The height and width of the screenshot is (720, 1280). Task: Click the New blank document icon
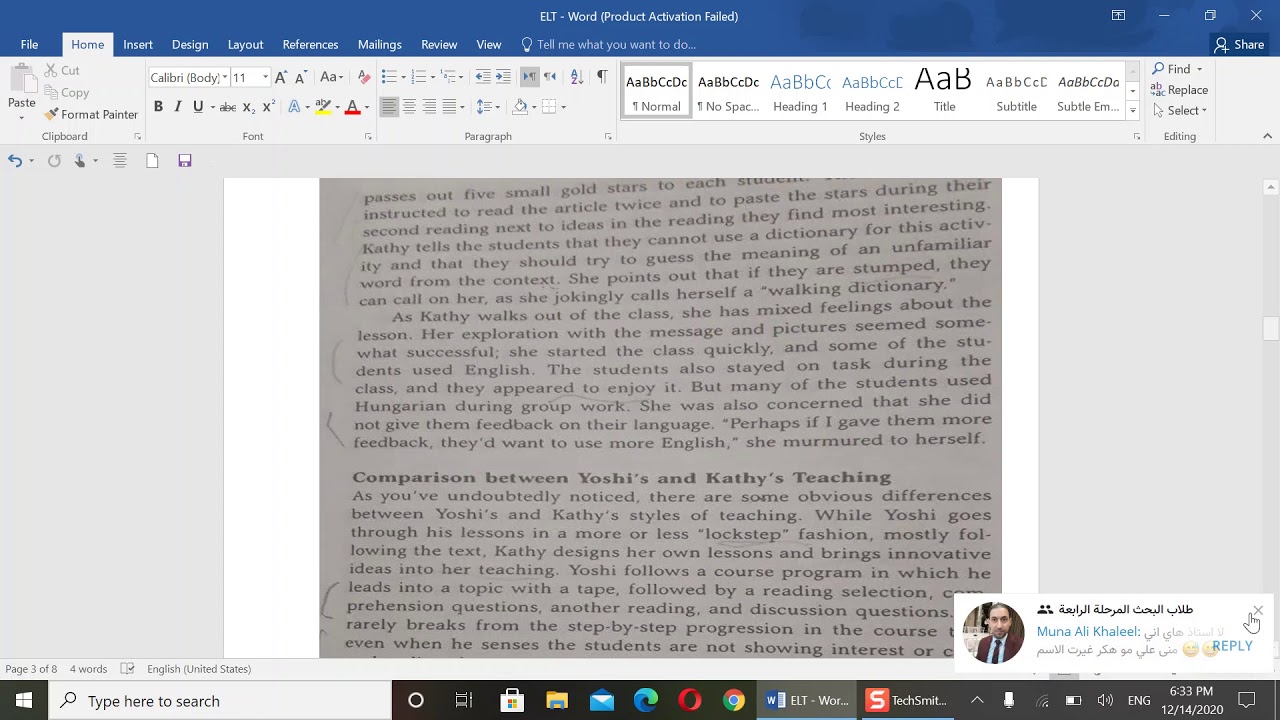[152, 160]
